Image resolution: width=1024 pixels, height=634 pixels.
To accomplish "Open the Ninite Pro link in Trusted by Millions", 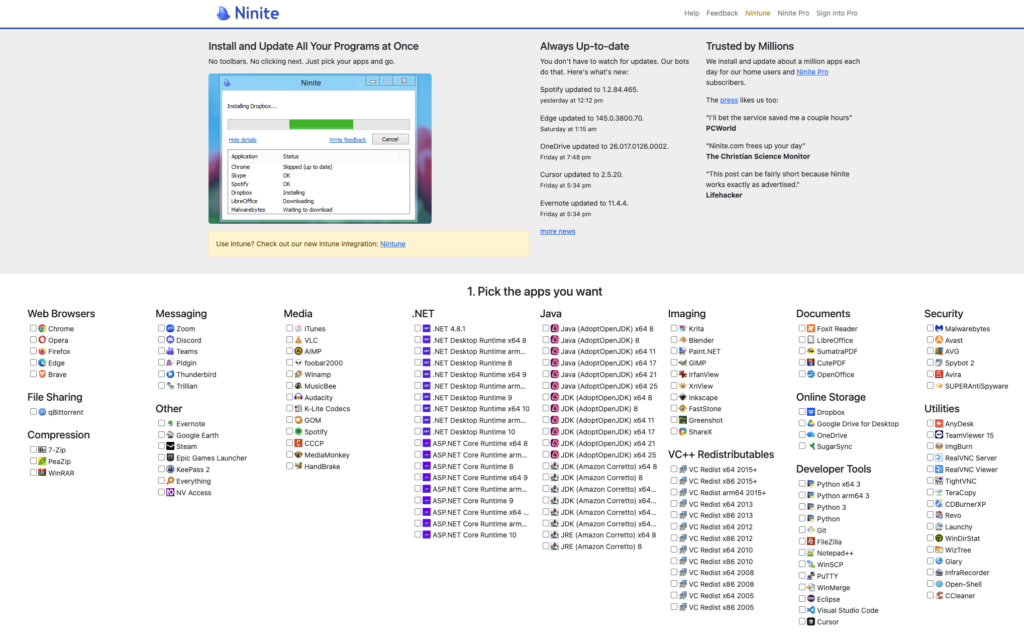I will (812, 72).
